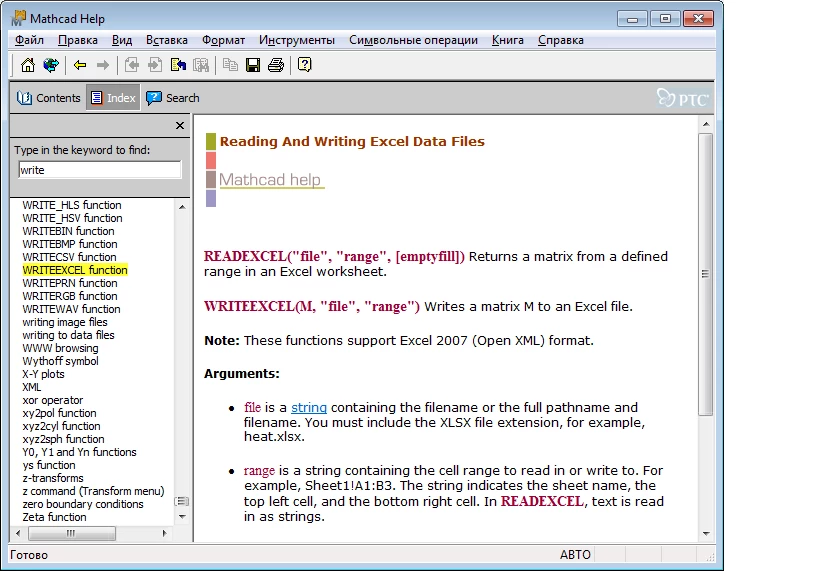Screen dimensions: 819x571
Task: Select 'xor operator' index entry
Action: coord(52,401)
